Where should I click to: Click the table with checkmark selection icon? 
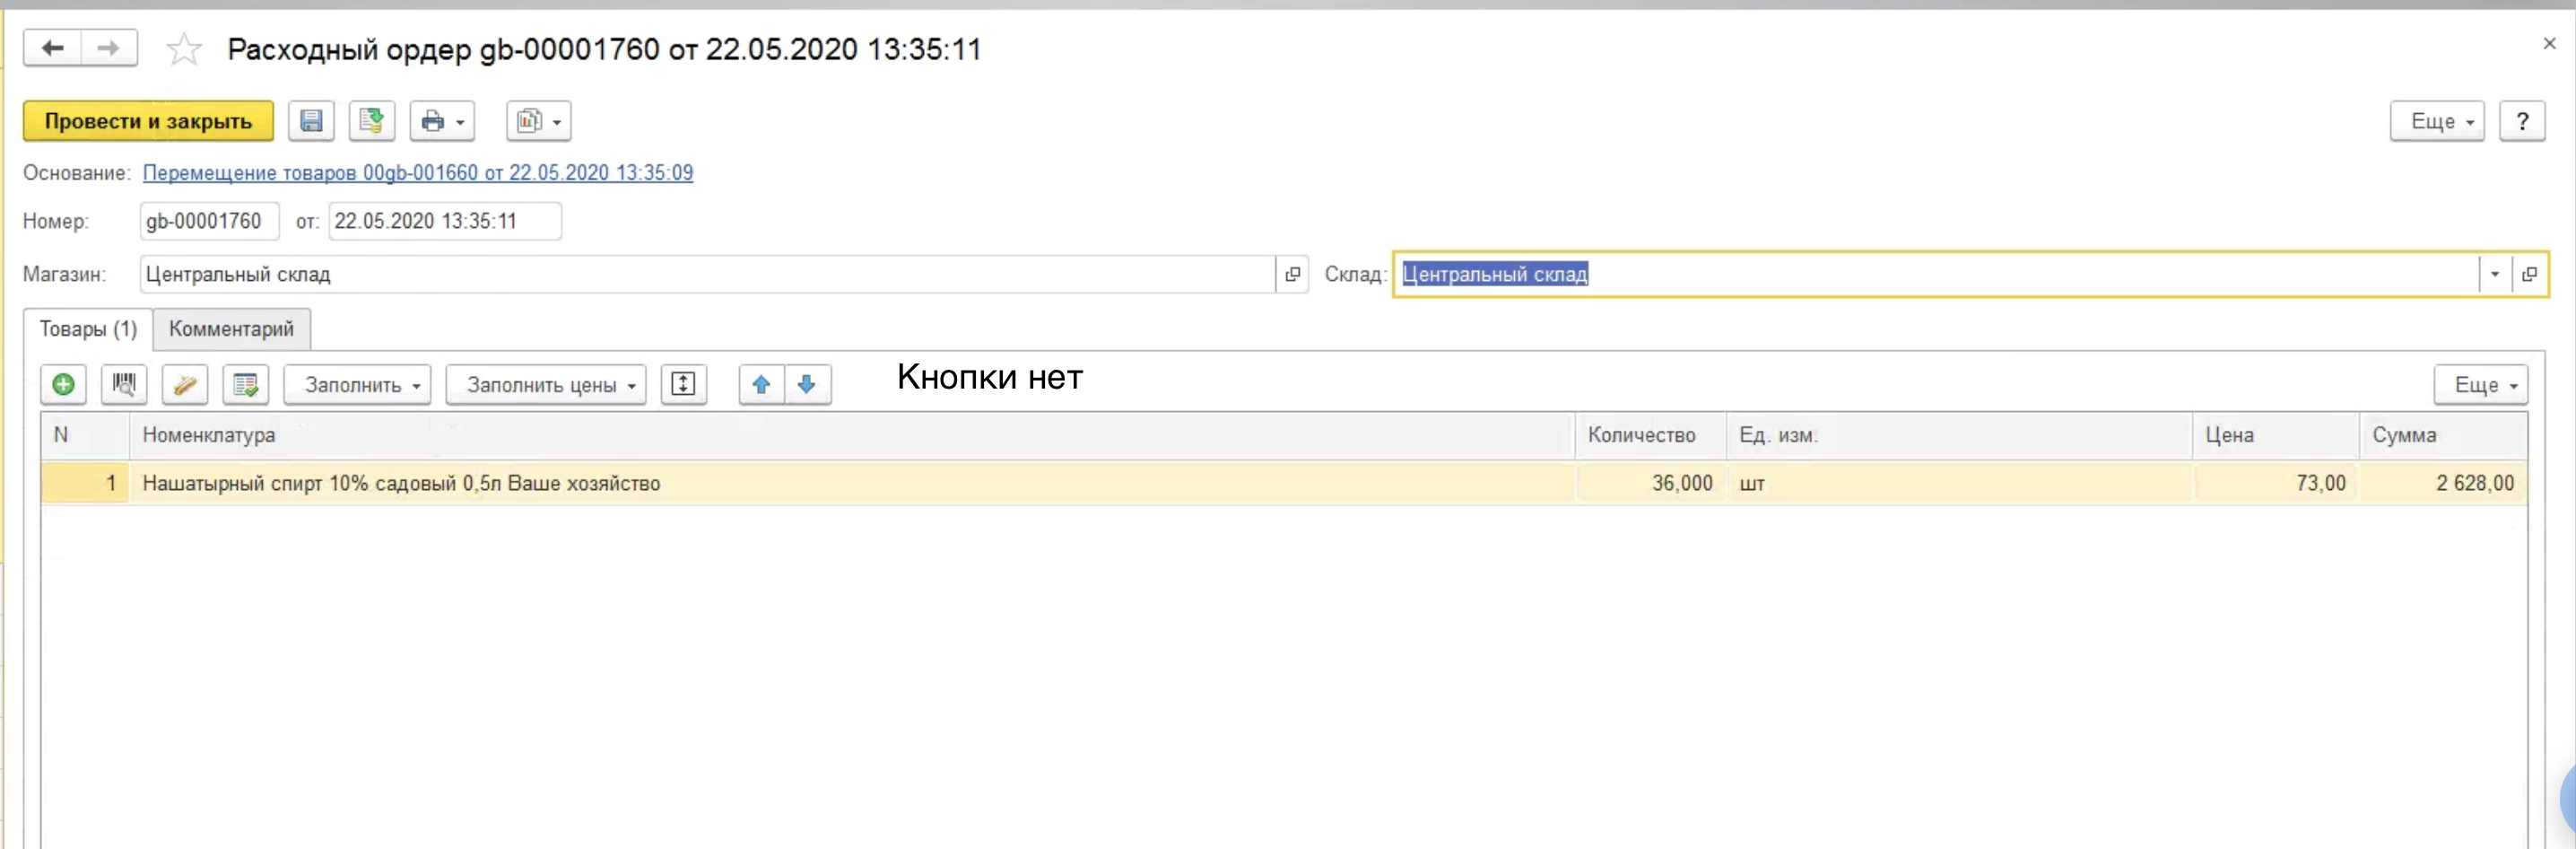(x=246, y=384)
